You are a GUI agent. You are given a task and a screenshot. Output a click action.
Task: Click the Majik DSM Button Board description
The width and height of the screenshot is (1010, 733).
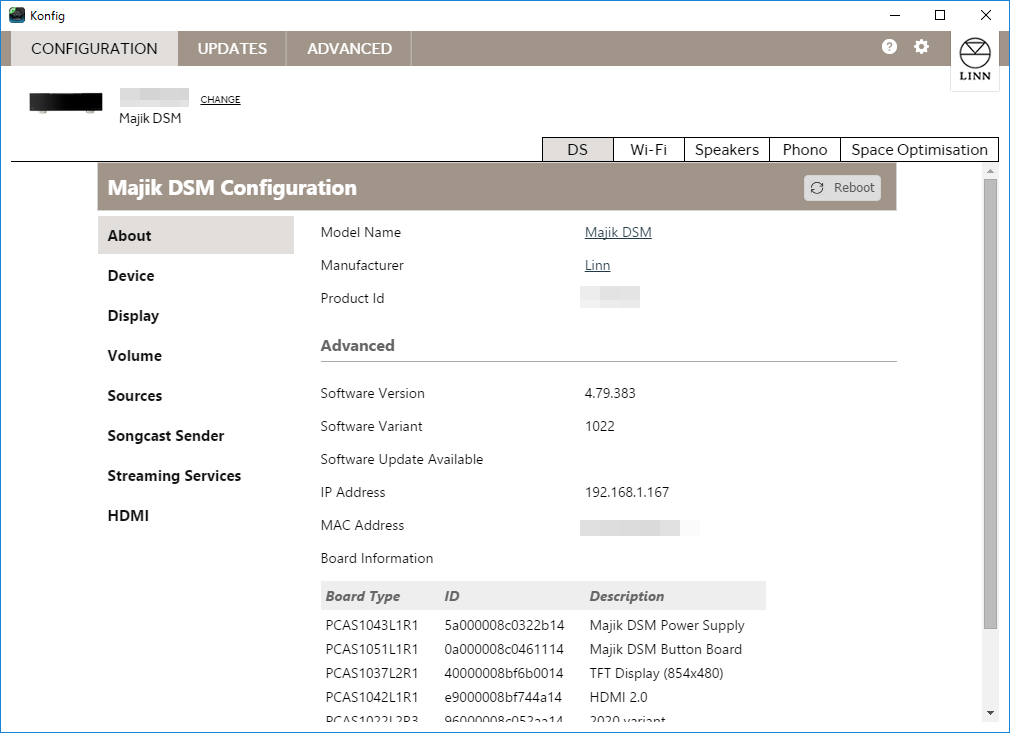[x=665, y=649]
